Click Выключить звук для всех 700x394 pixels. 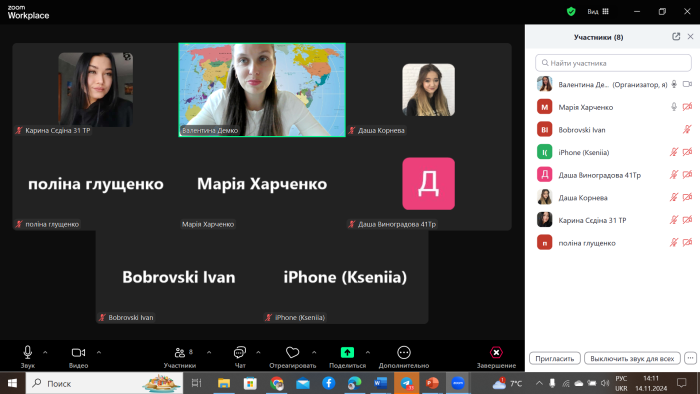(x=632, y=358)
